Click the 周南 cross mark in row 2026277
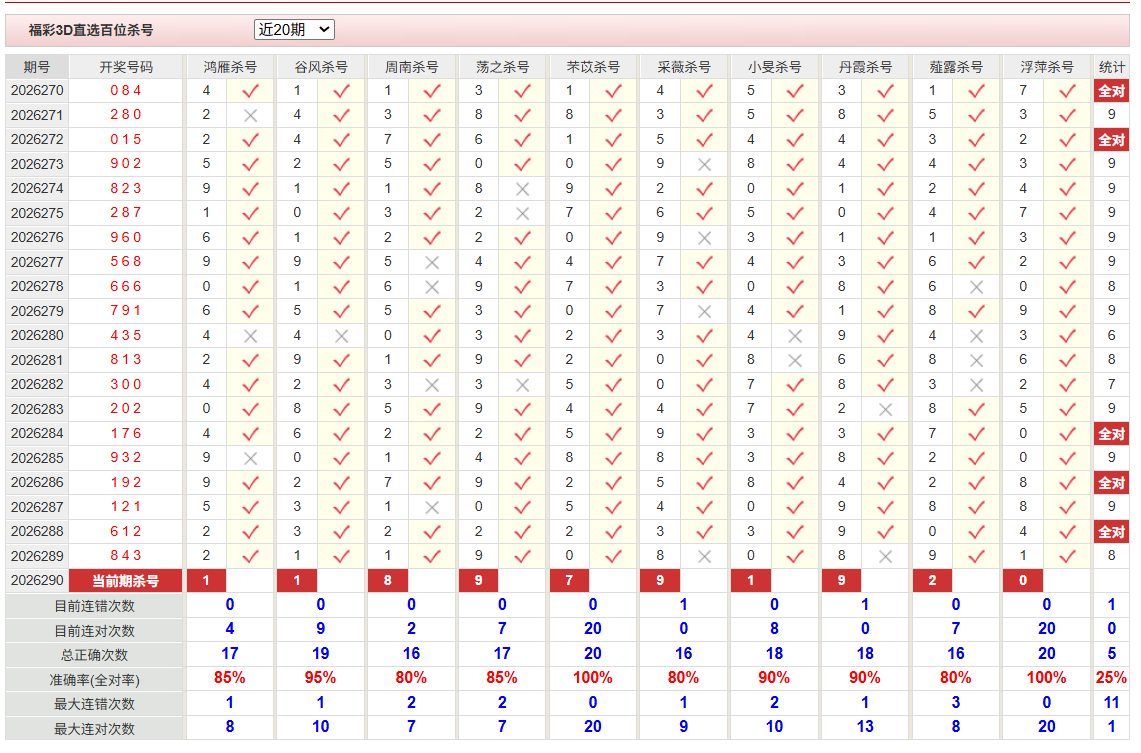Viewport: 1141px width, 753px height. point(432,263)
